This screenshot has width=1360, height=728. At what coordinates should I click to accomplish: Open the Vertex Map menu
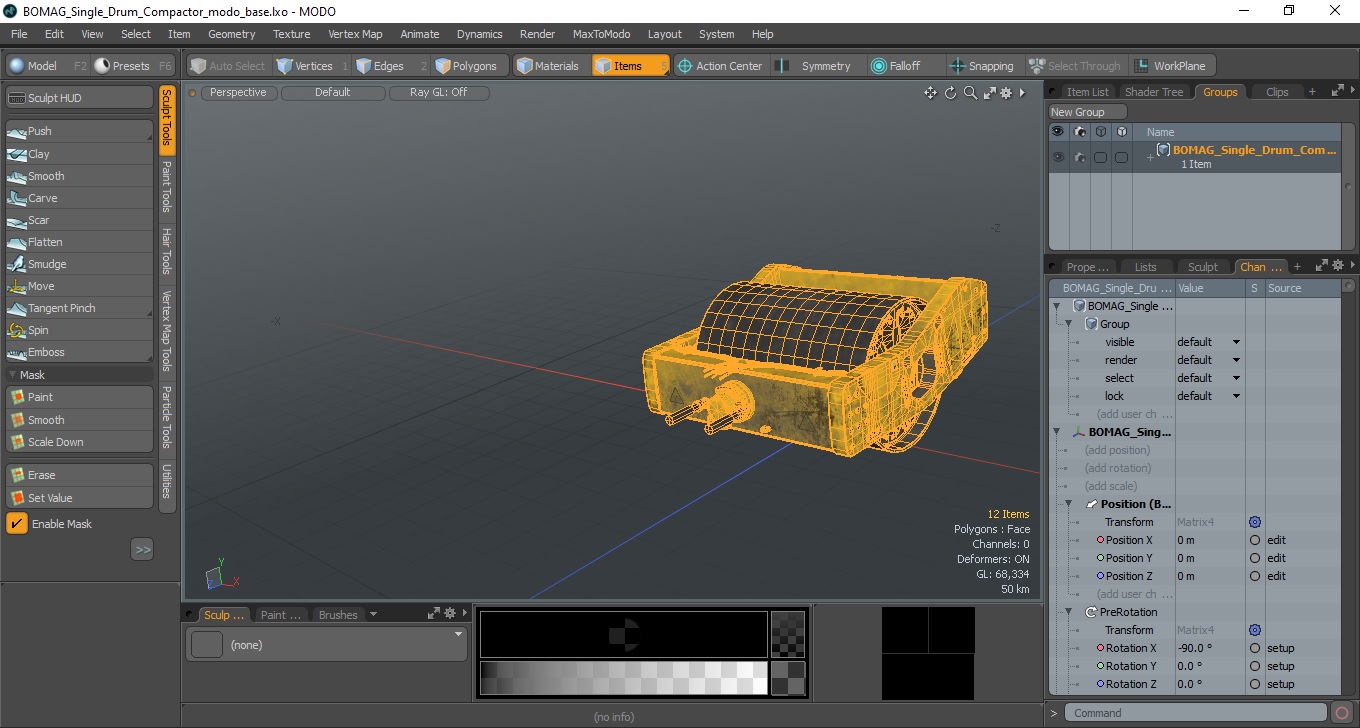coord(355,34)
